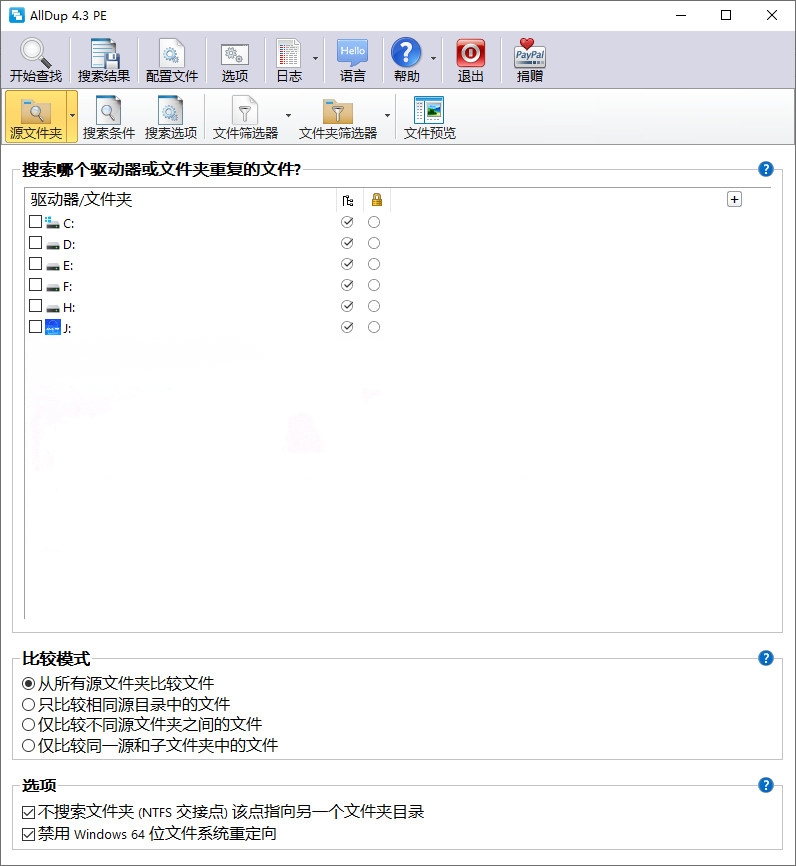
Task: Toggle lock protection for F: drive
Action: pyautogui.click(x=374, y=285)
